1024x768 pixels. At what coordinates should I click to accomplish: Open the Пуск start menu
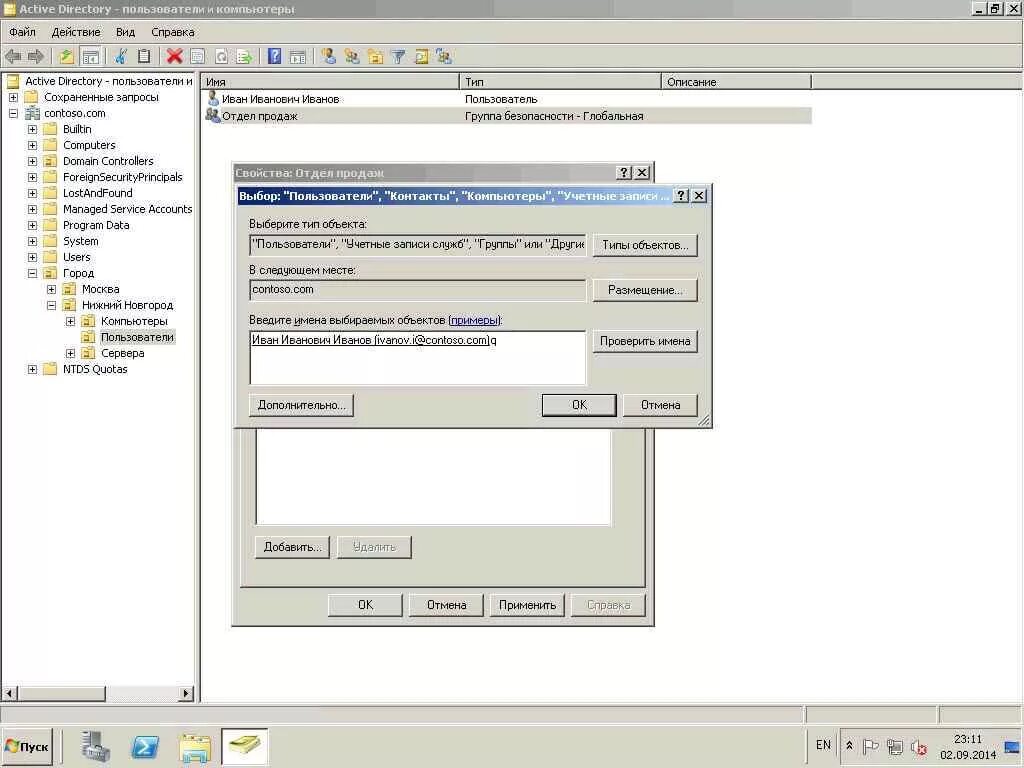click(x=27, y=746)
